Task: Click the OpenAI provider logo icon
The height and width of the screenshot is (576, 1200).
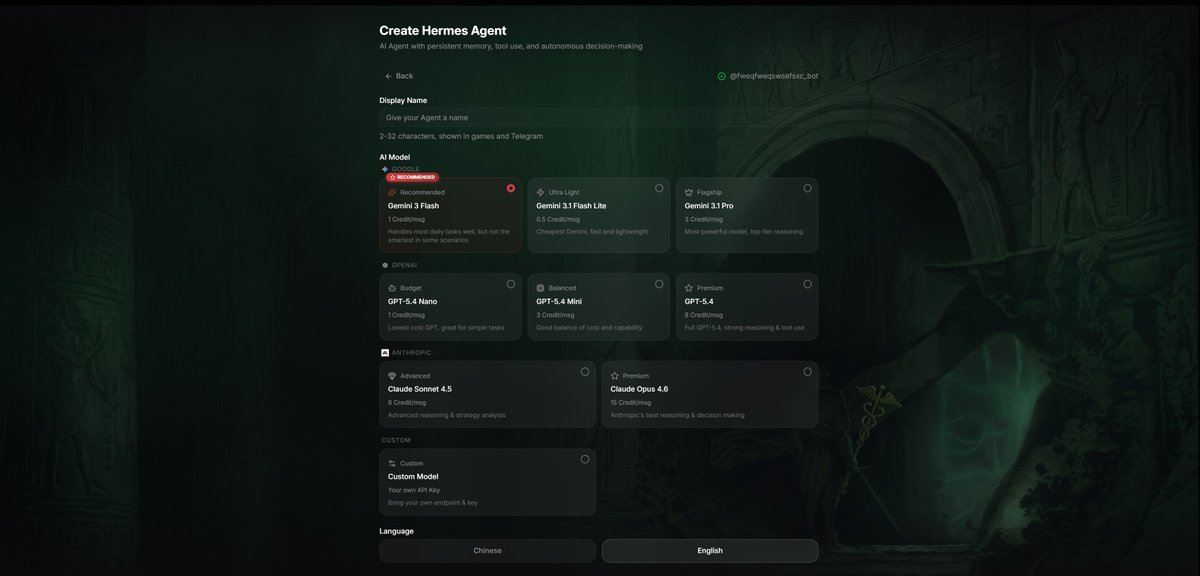Action: [x=385, y=265]
